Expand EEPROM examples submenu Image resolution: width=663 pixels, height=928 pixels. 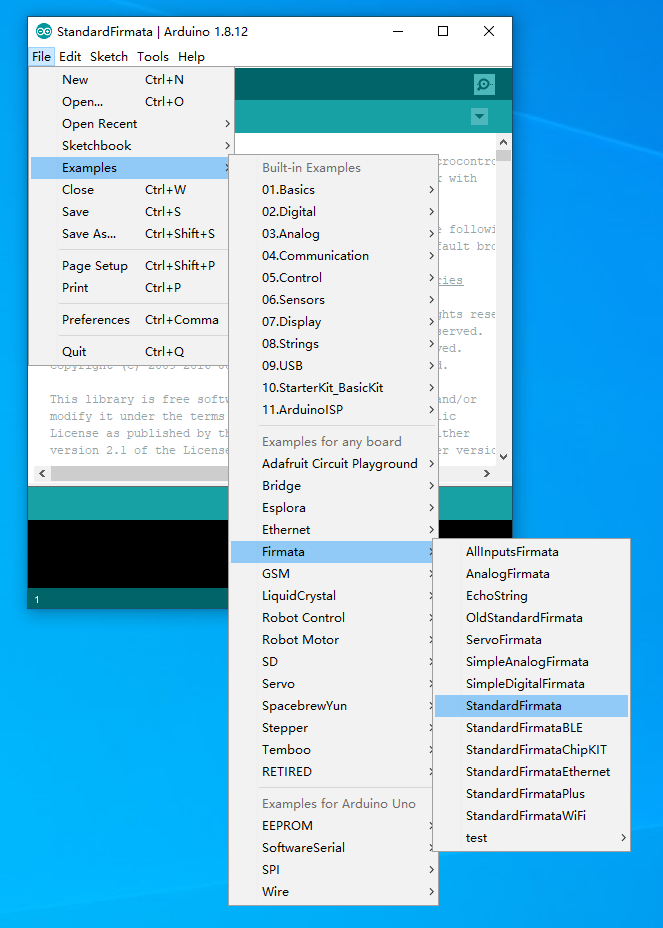click(333, 826)
